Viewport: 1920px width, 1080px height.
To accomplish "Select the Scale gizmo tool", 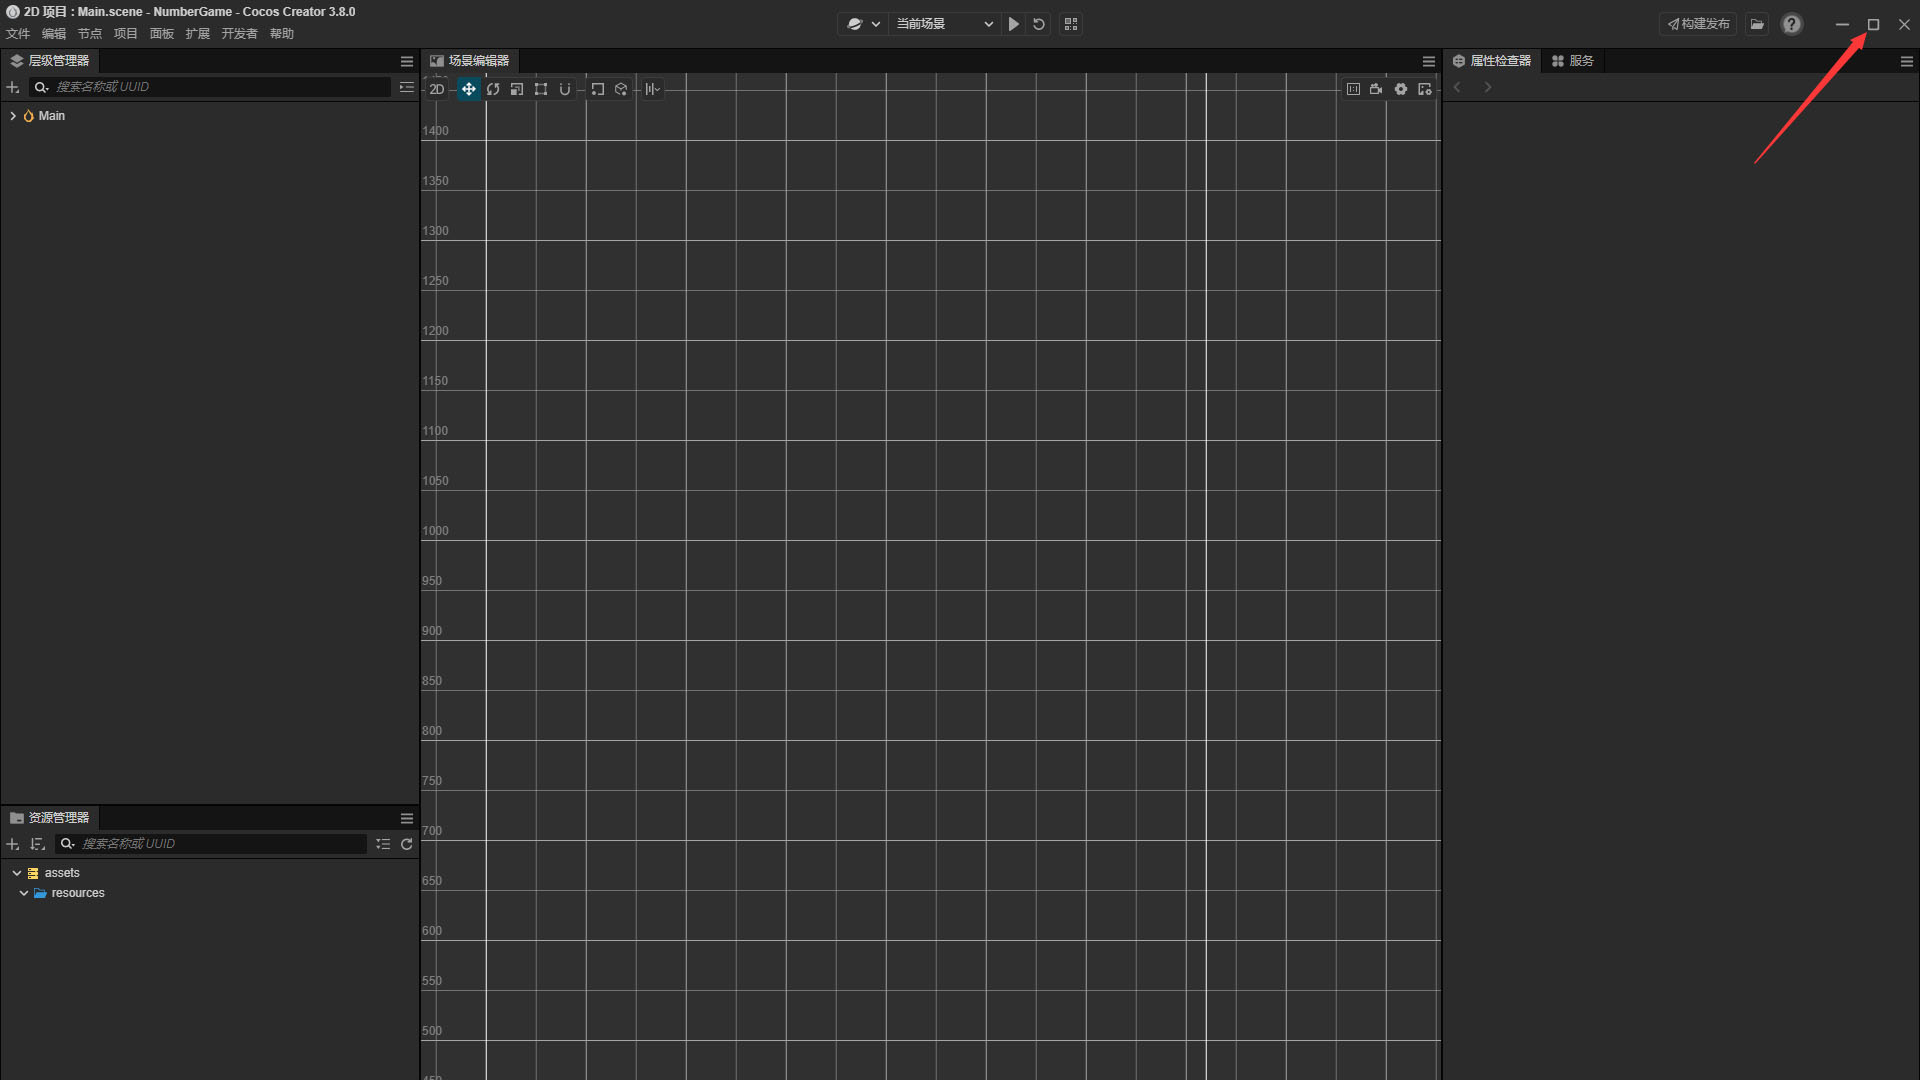I will tap(517, 89).
